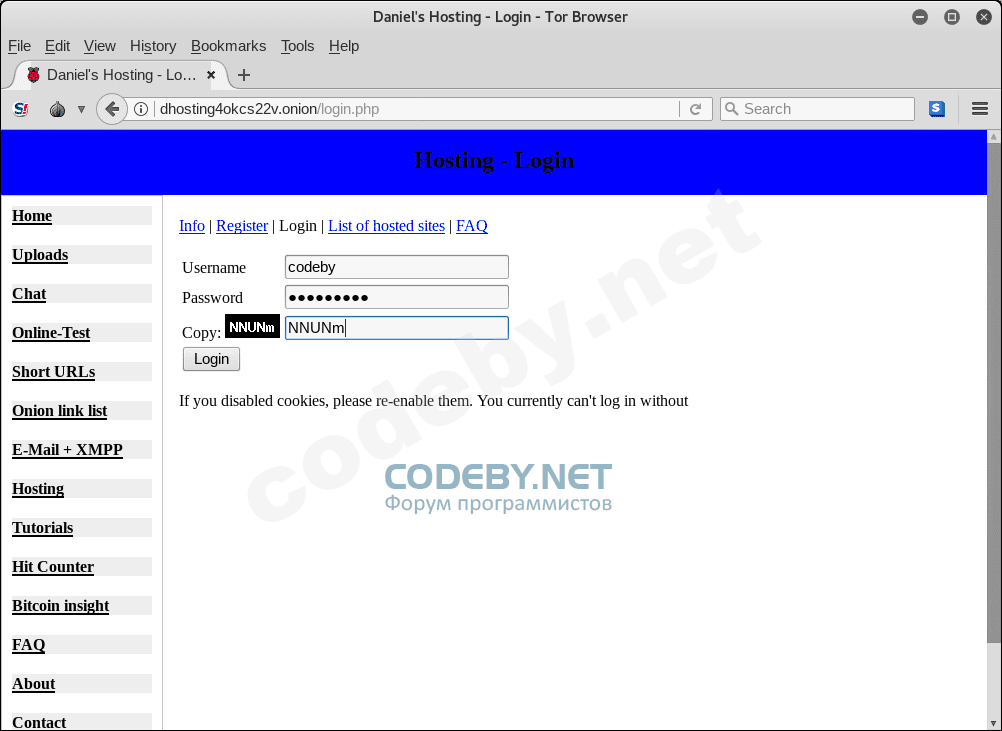This screenshot has height=731, width=1002.
Task: Open the Info link
Action: (192, 226)
